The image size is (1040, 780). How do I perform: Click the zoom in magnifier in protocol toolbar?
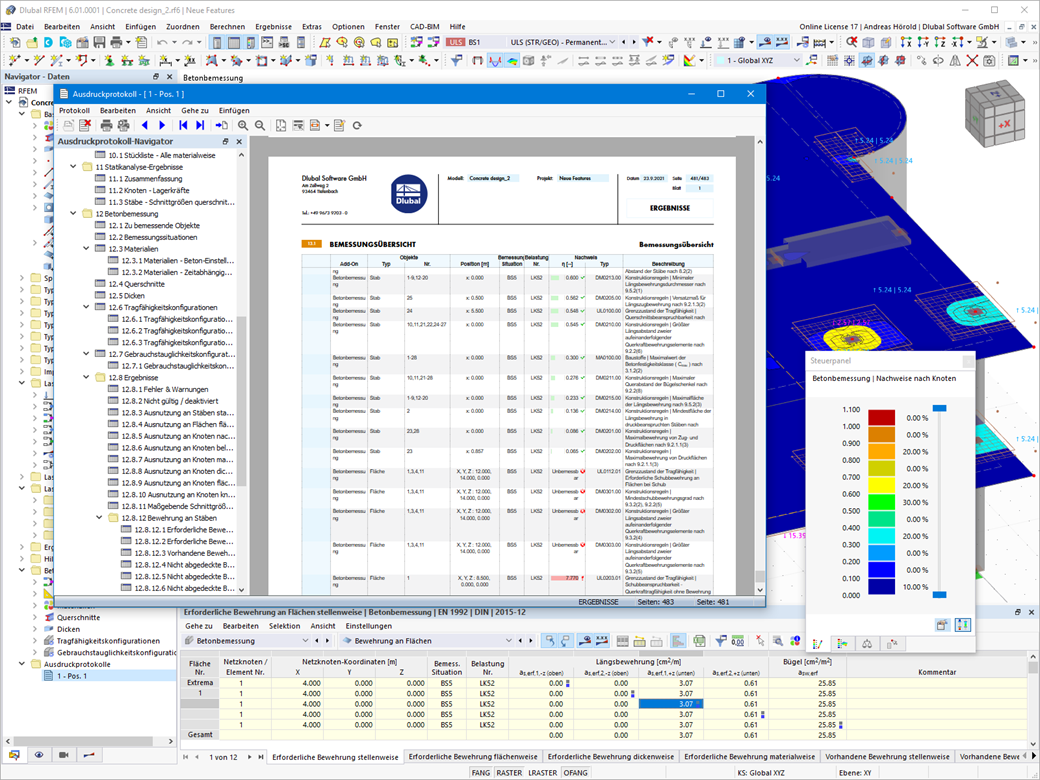point(243,125)
